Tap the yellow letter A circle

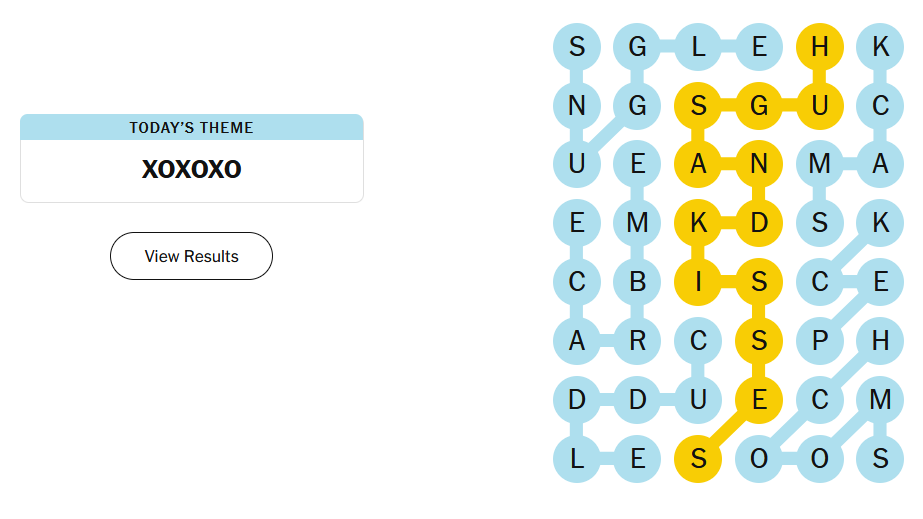tap(698, 164)
